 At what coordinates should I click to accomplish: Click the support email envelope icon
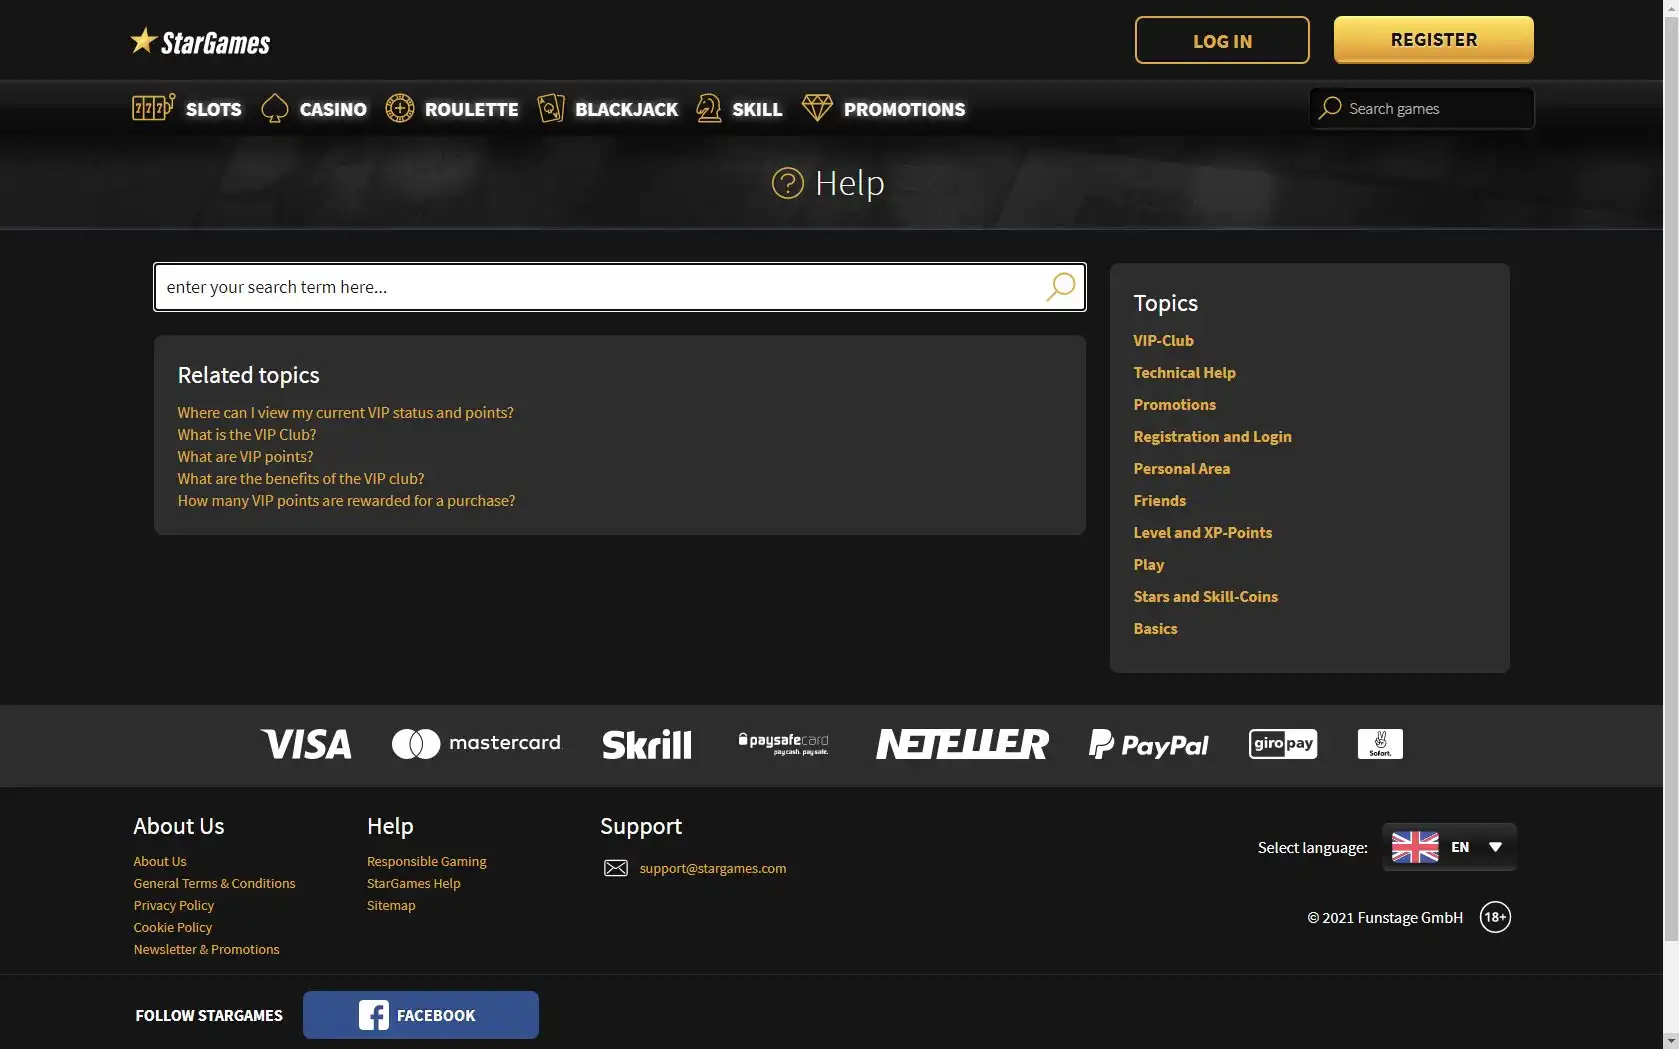point(616,868)
